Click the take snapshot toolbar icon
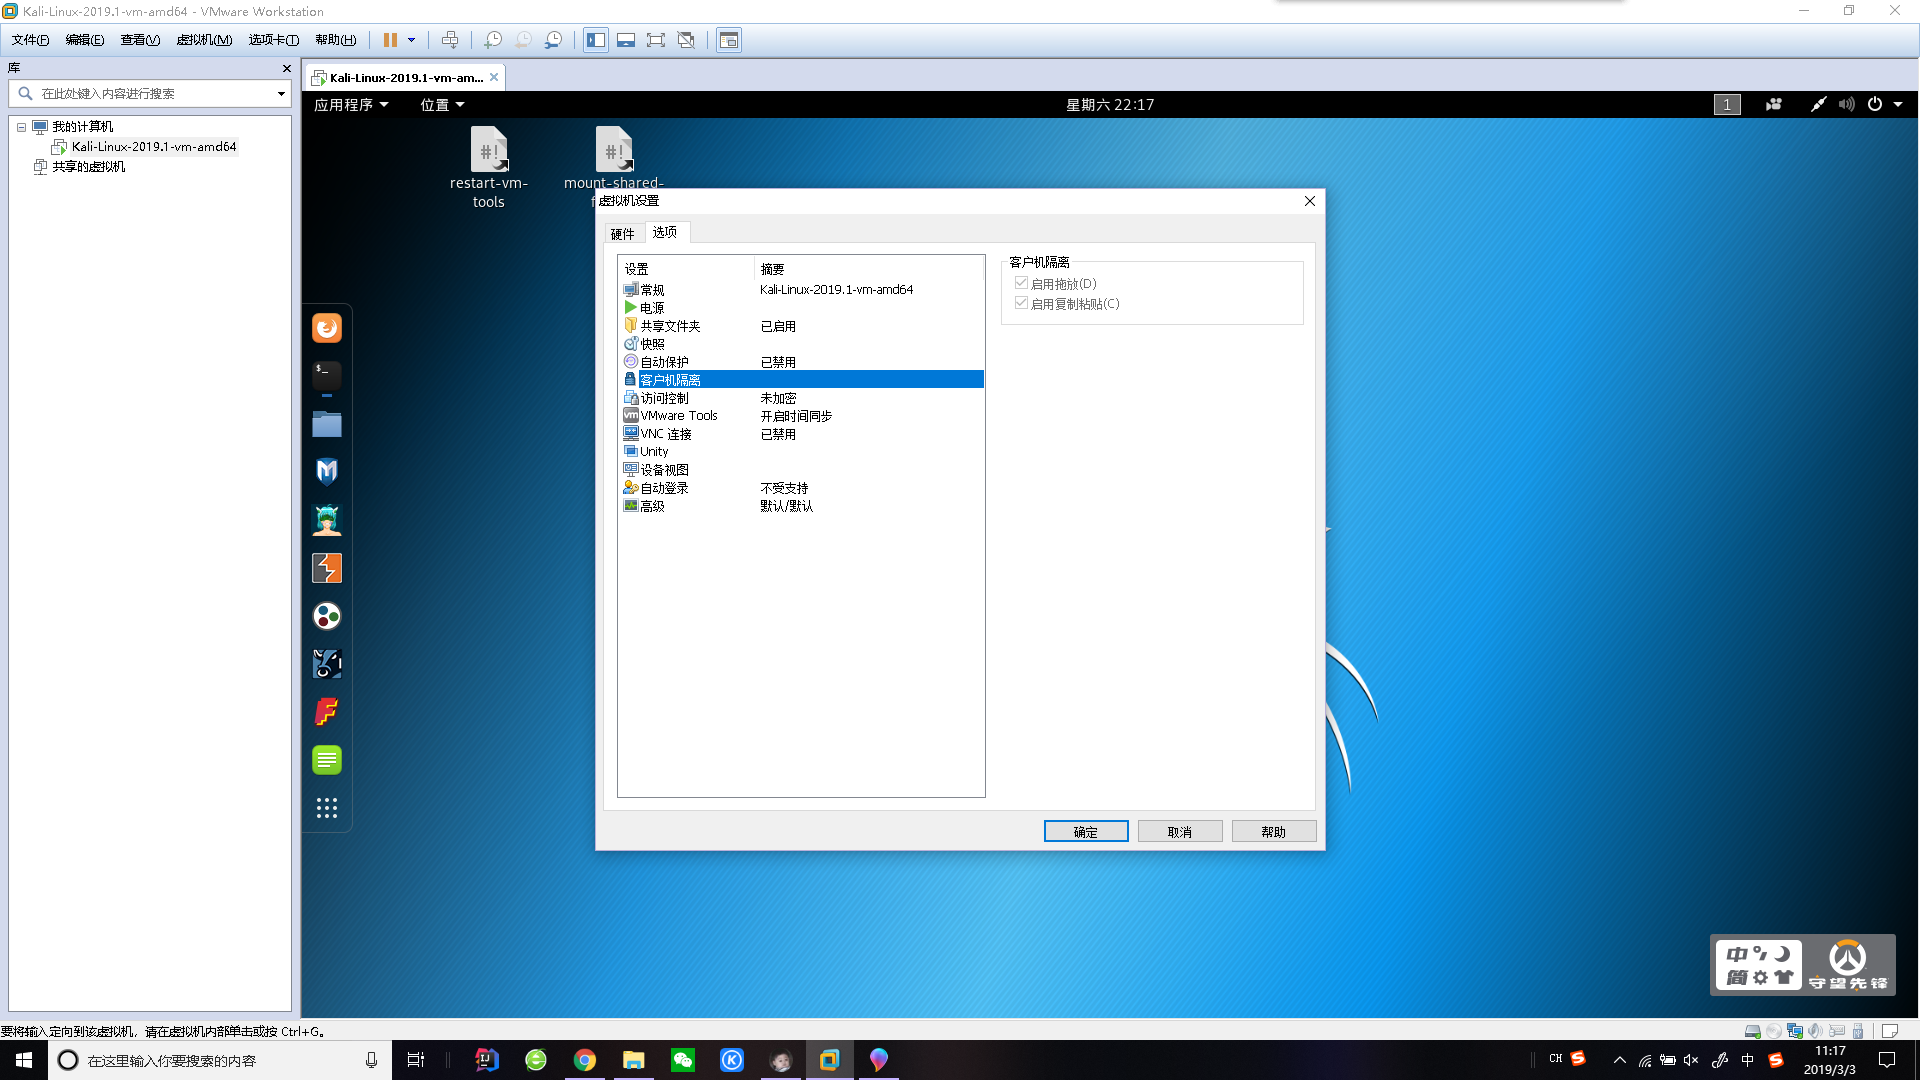Image resolution: width=1920 pixels, height=1080 pixels. pos(493,40)
